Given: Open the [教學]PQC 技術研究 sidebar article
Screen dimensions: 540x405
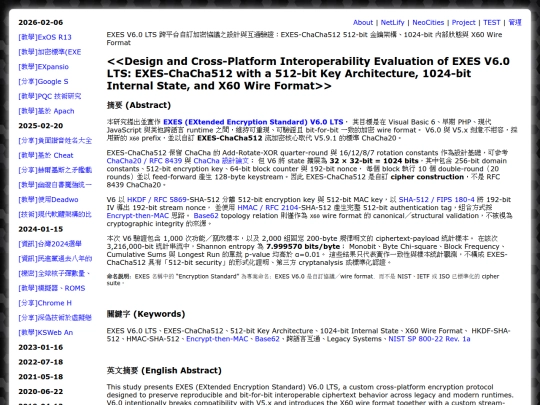Looking at the screenshot, I should pos(50,96).
